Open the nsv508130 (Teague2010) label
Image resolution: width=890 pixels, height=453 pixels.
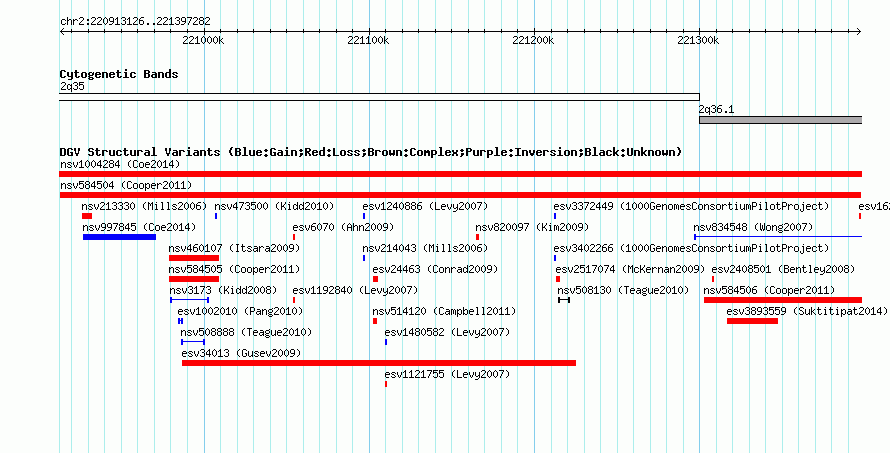click(624, 290)
